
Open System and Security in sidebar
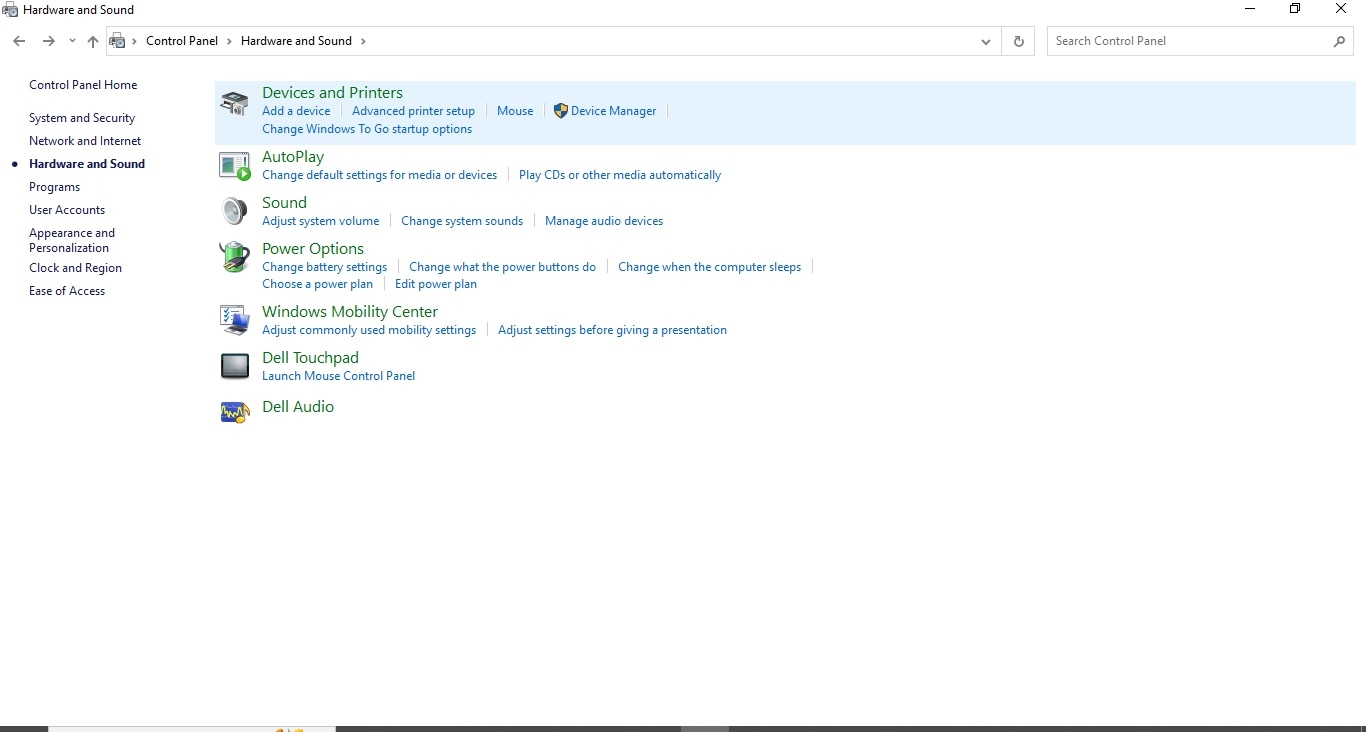click(x=82, y=118)
